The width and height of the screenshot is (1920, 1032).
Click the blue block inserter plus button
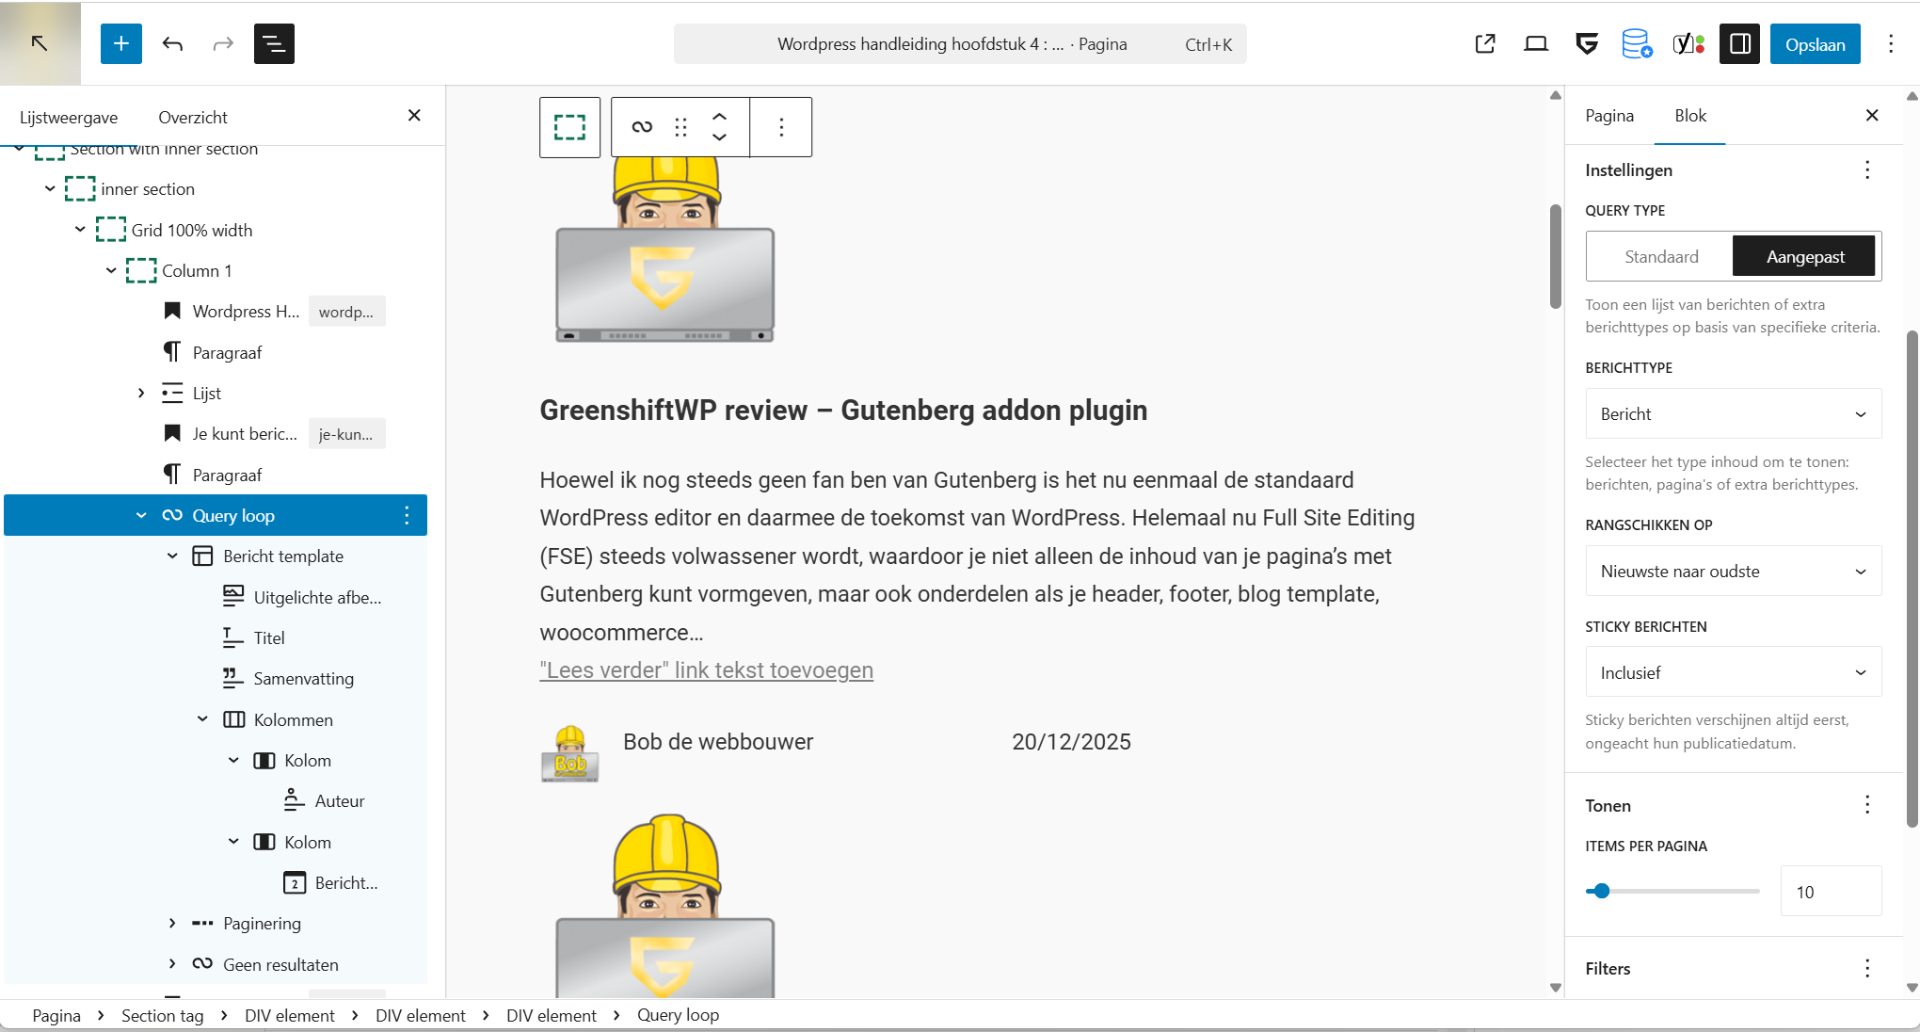pyautogui.click(x=121, y=44)
